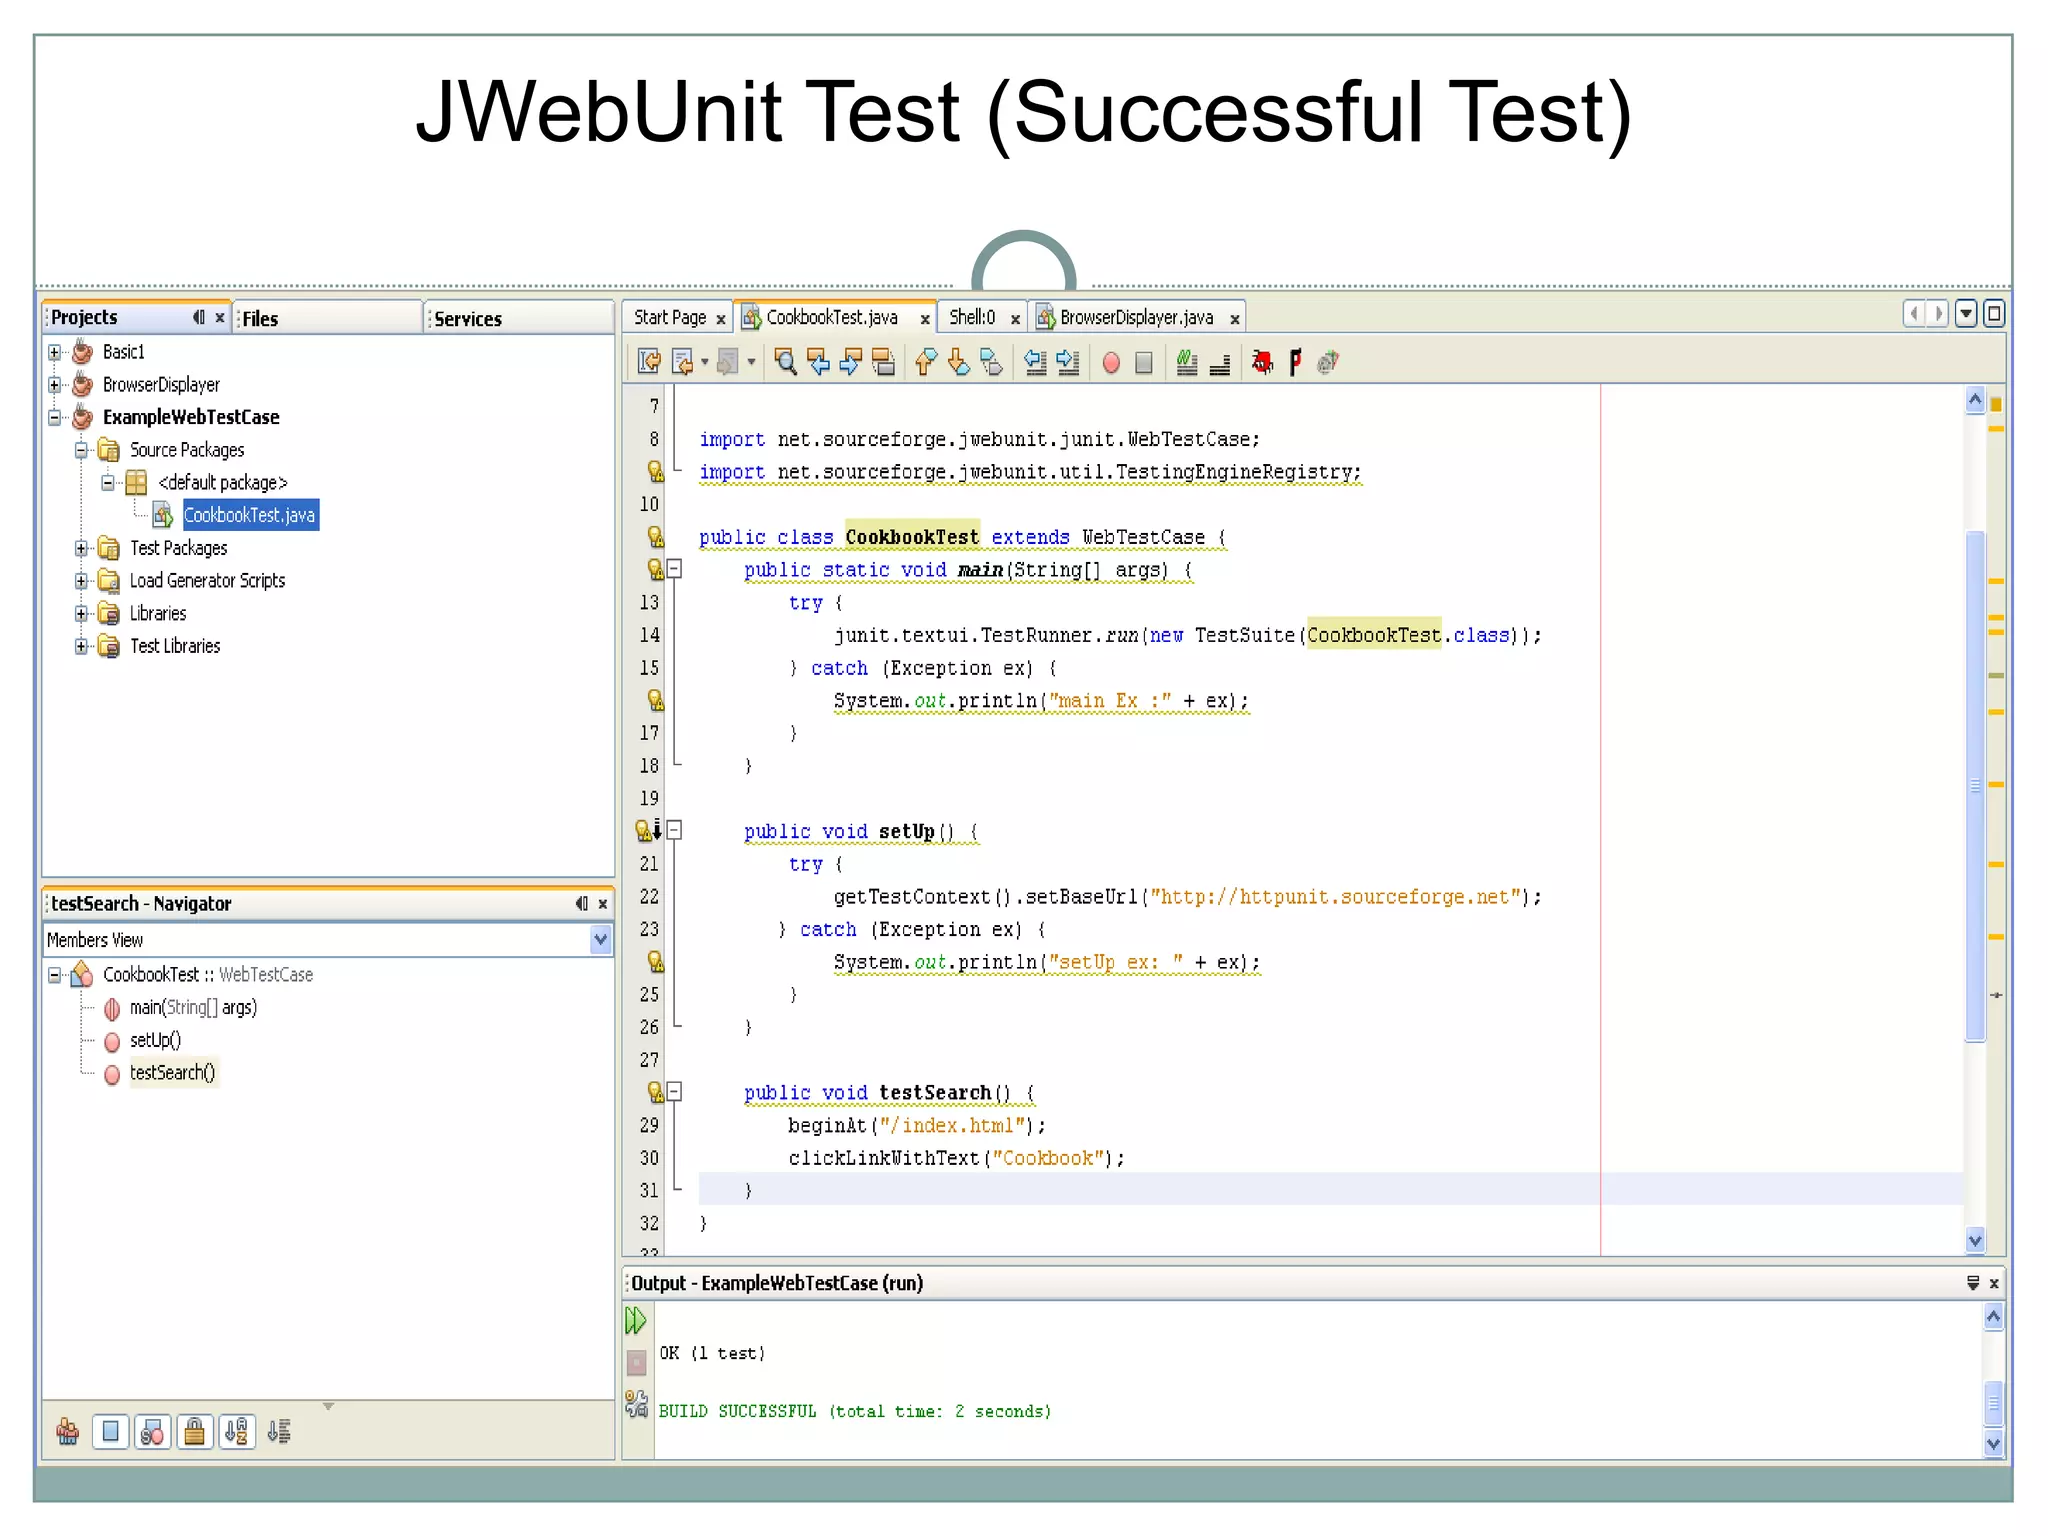Click editor vertical scrollbar down arrow
The image size is (2048, 1536).
(1974, 1241)
